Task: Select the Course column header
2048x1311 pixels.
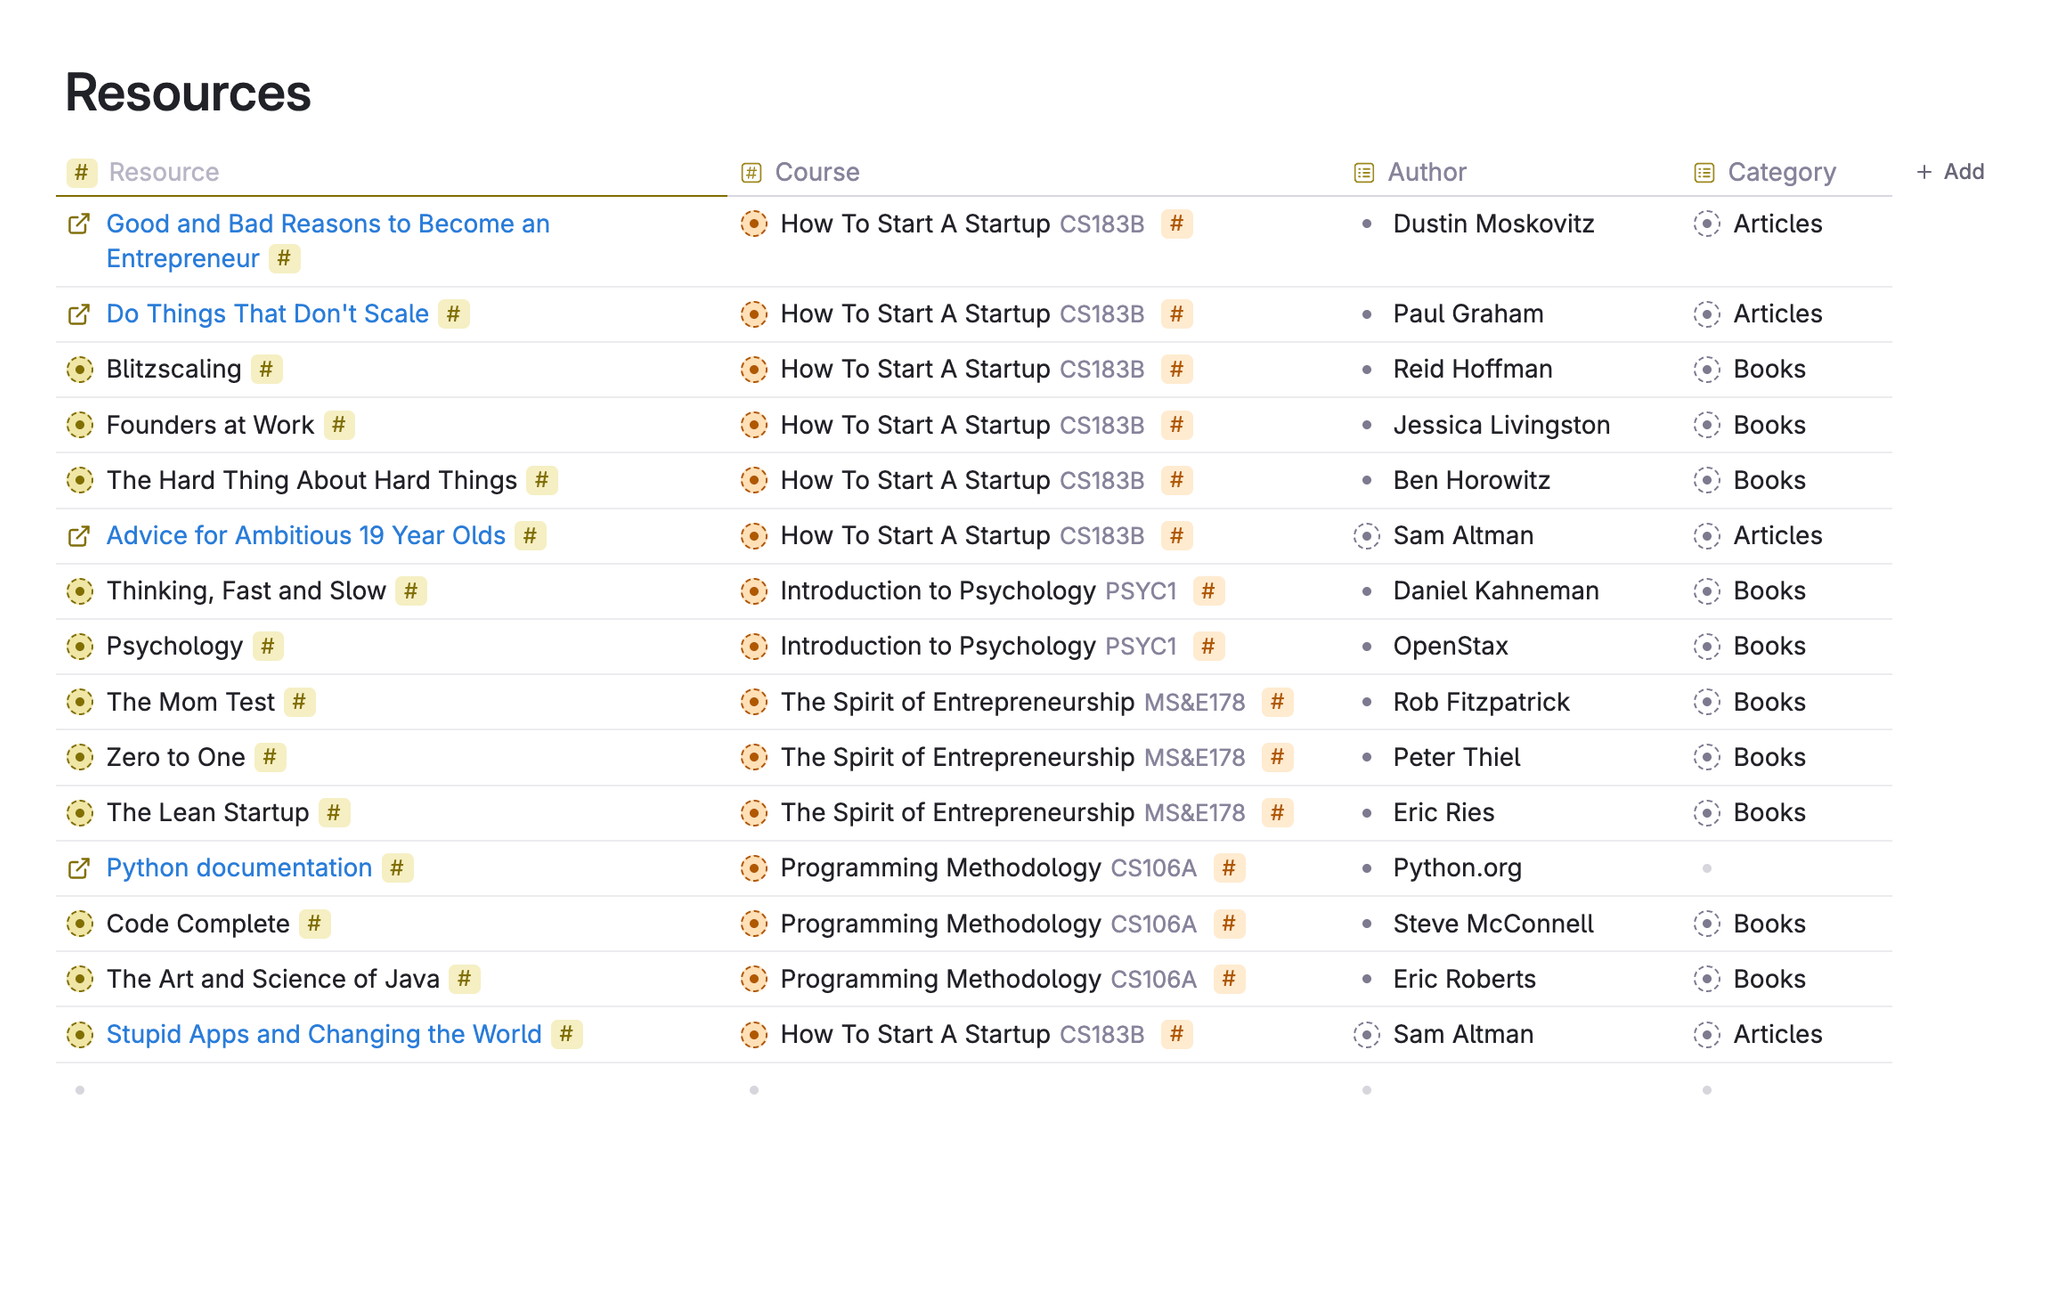Action: pyautogui.click(x=817, y=172)
